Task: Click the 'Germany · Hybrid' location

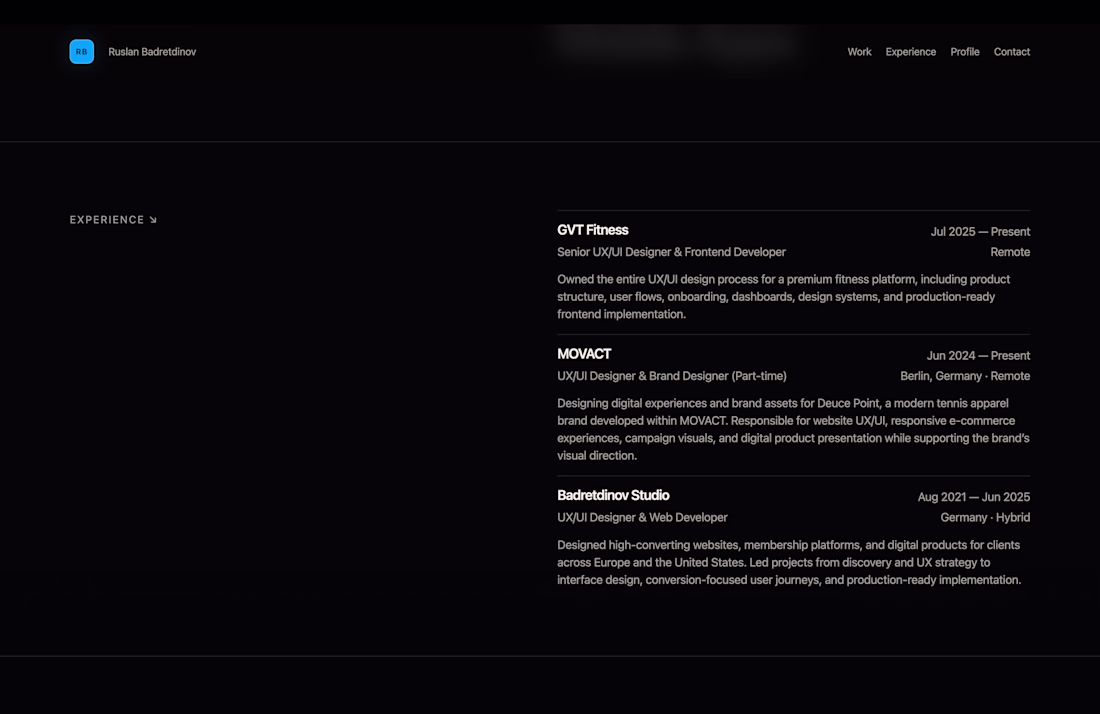Action: point(985,517)
